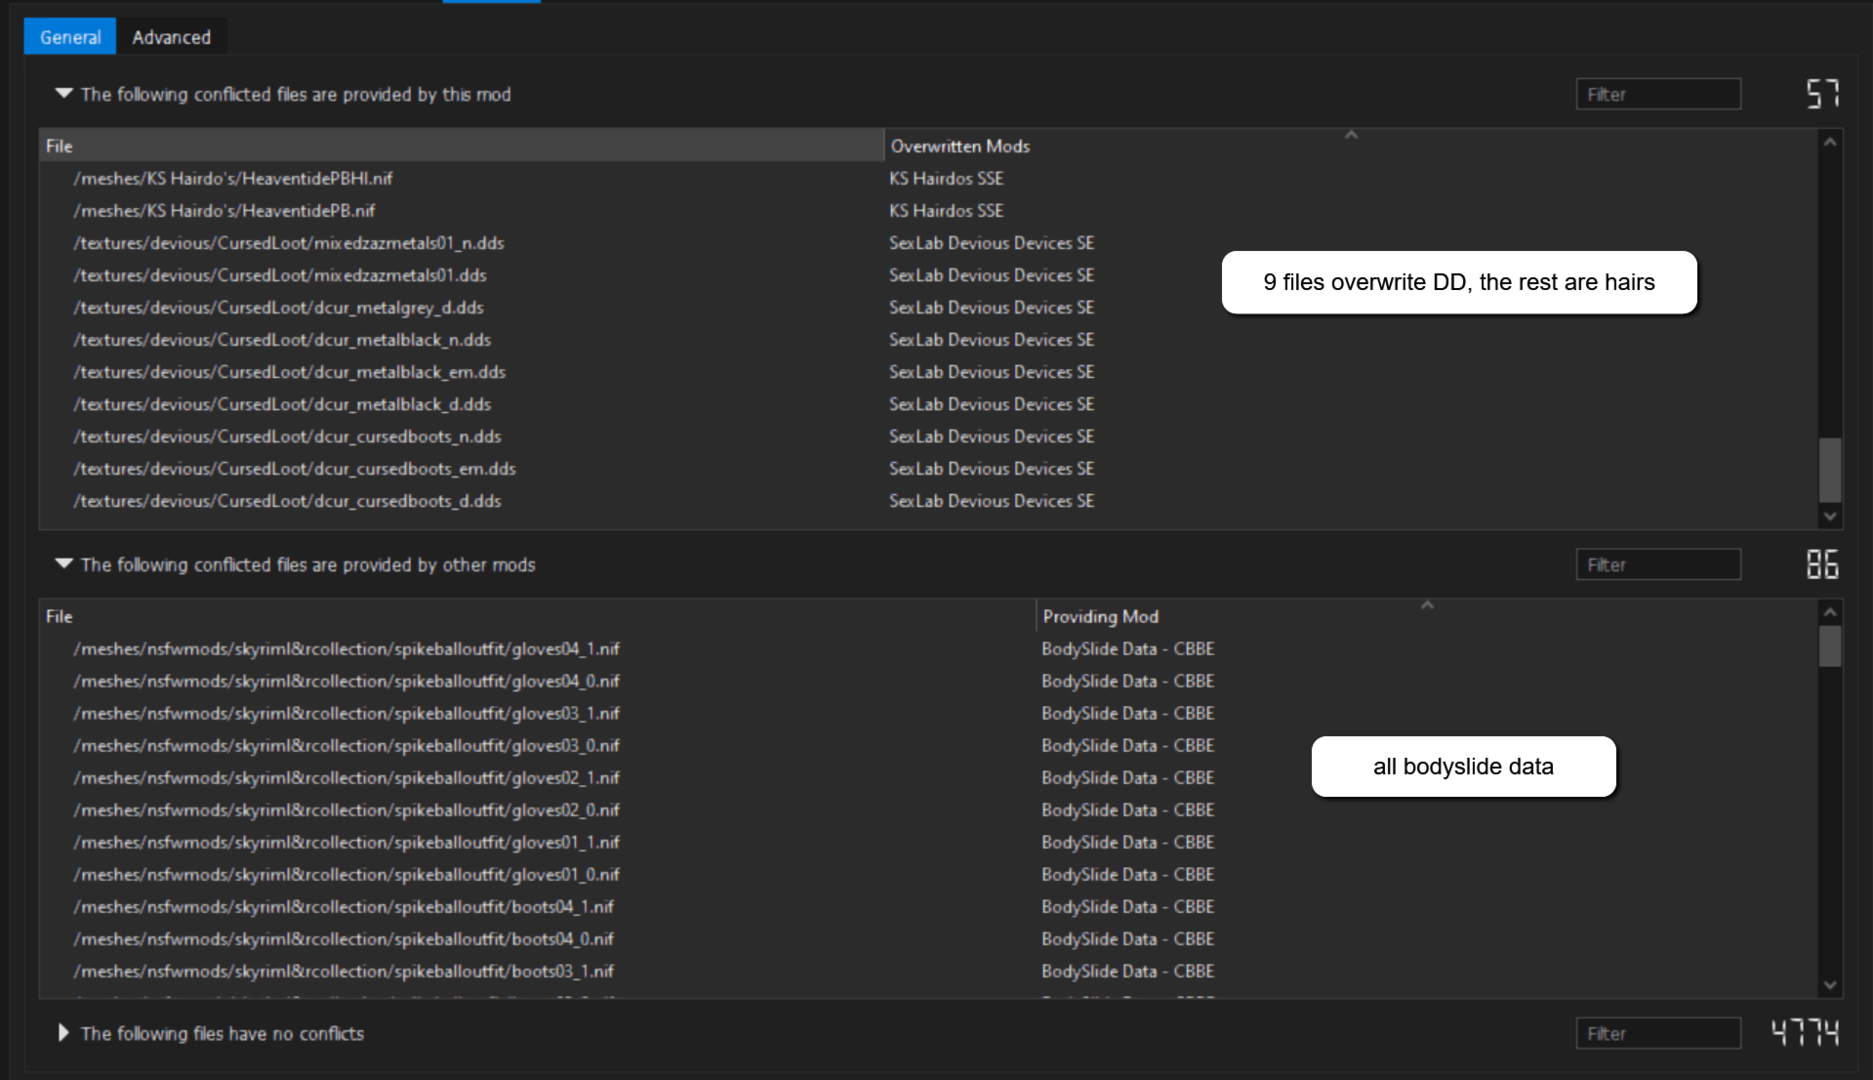Click upper list scrollbar thumb

(1830, 469)
